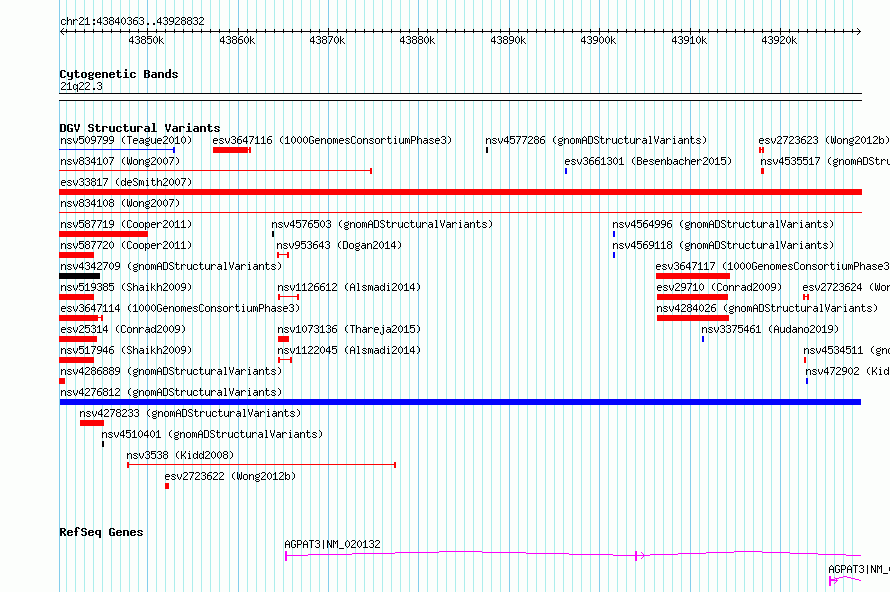
Task: Click esv3661301 (Besenbacher2015) label
Action: point(648,161)
